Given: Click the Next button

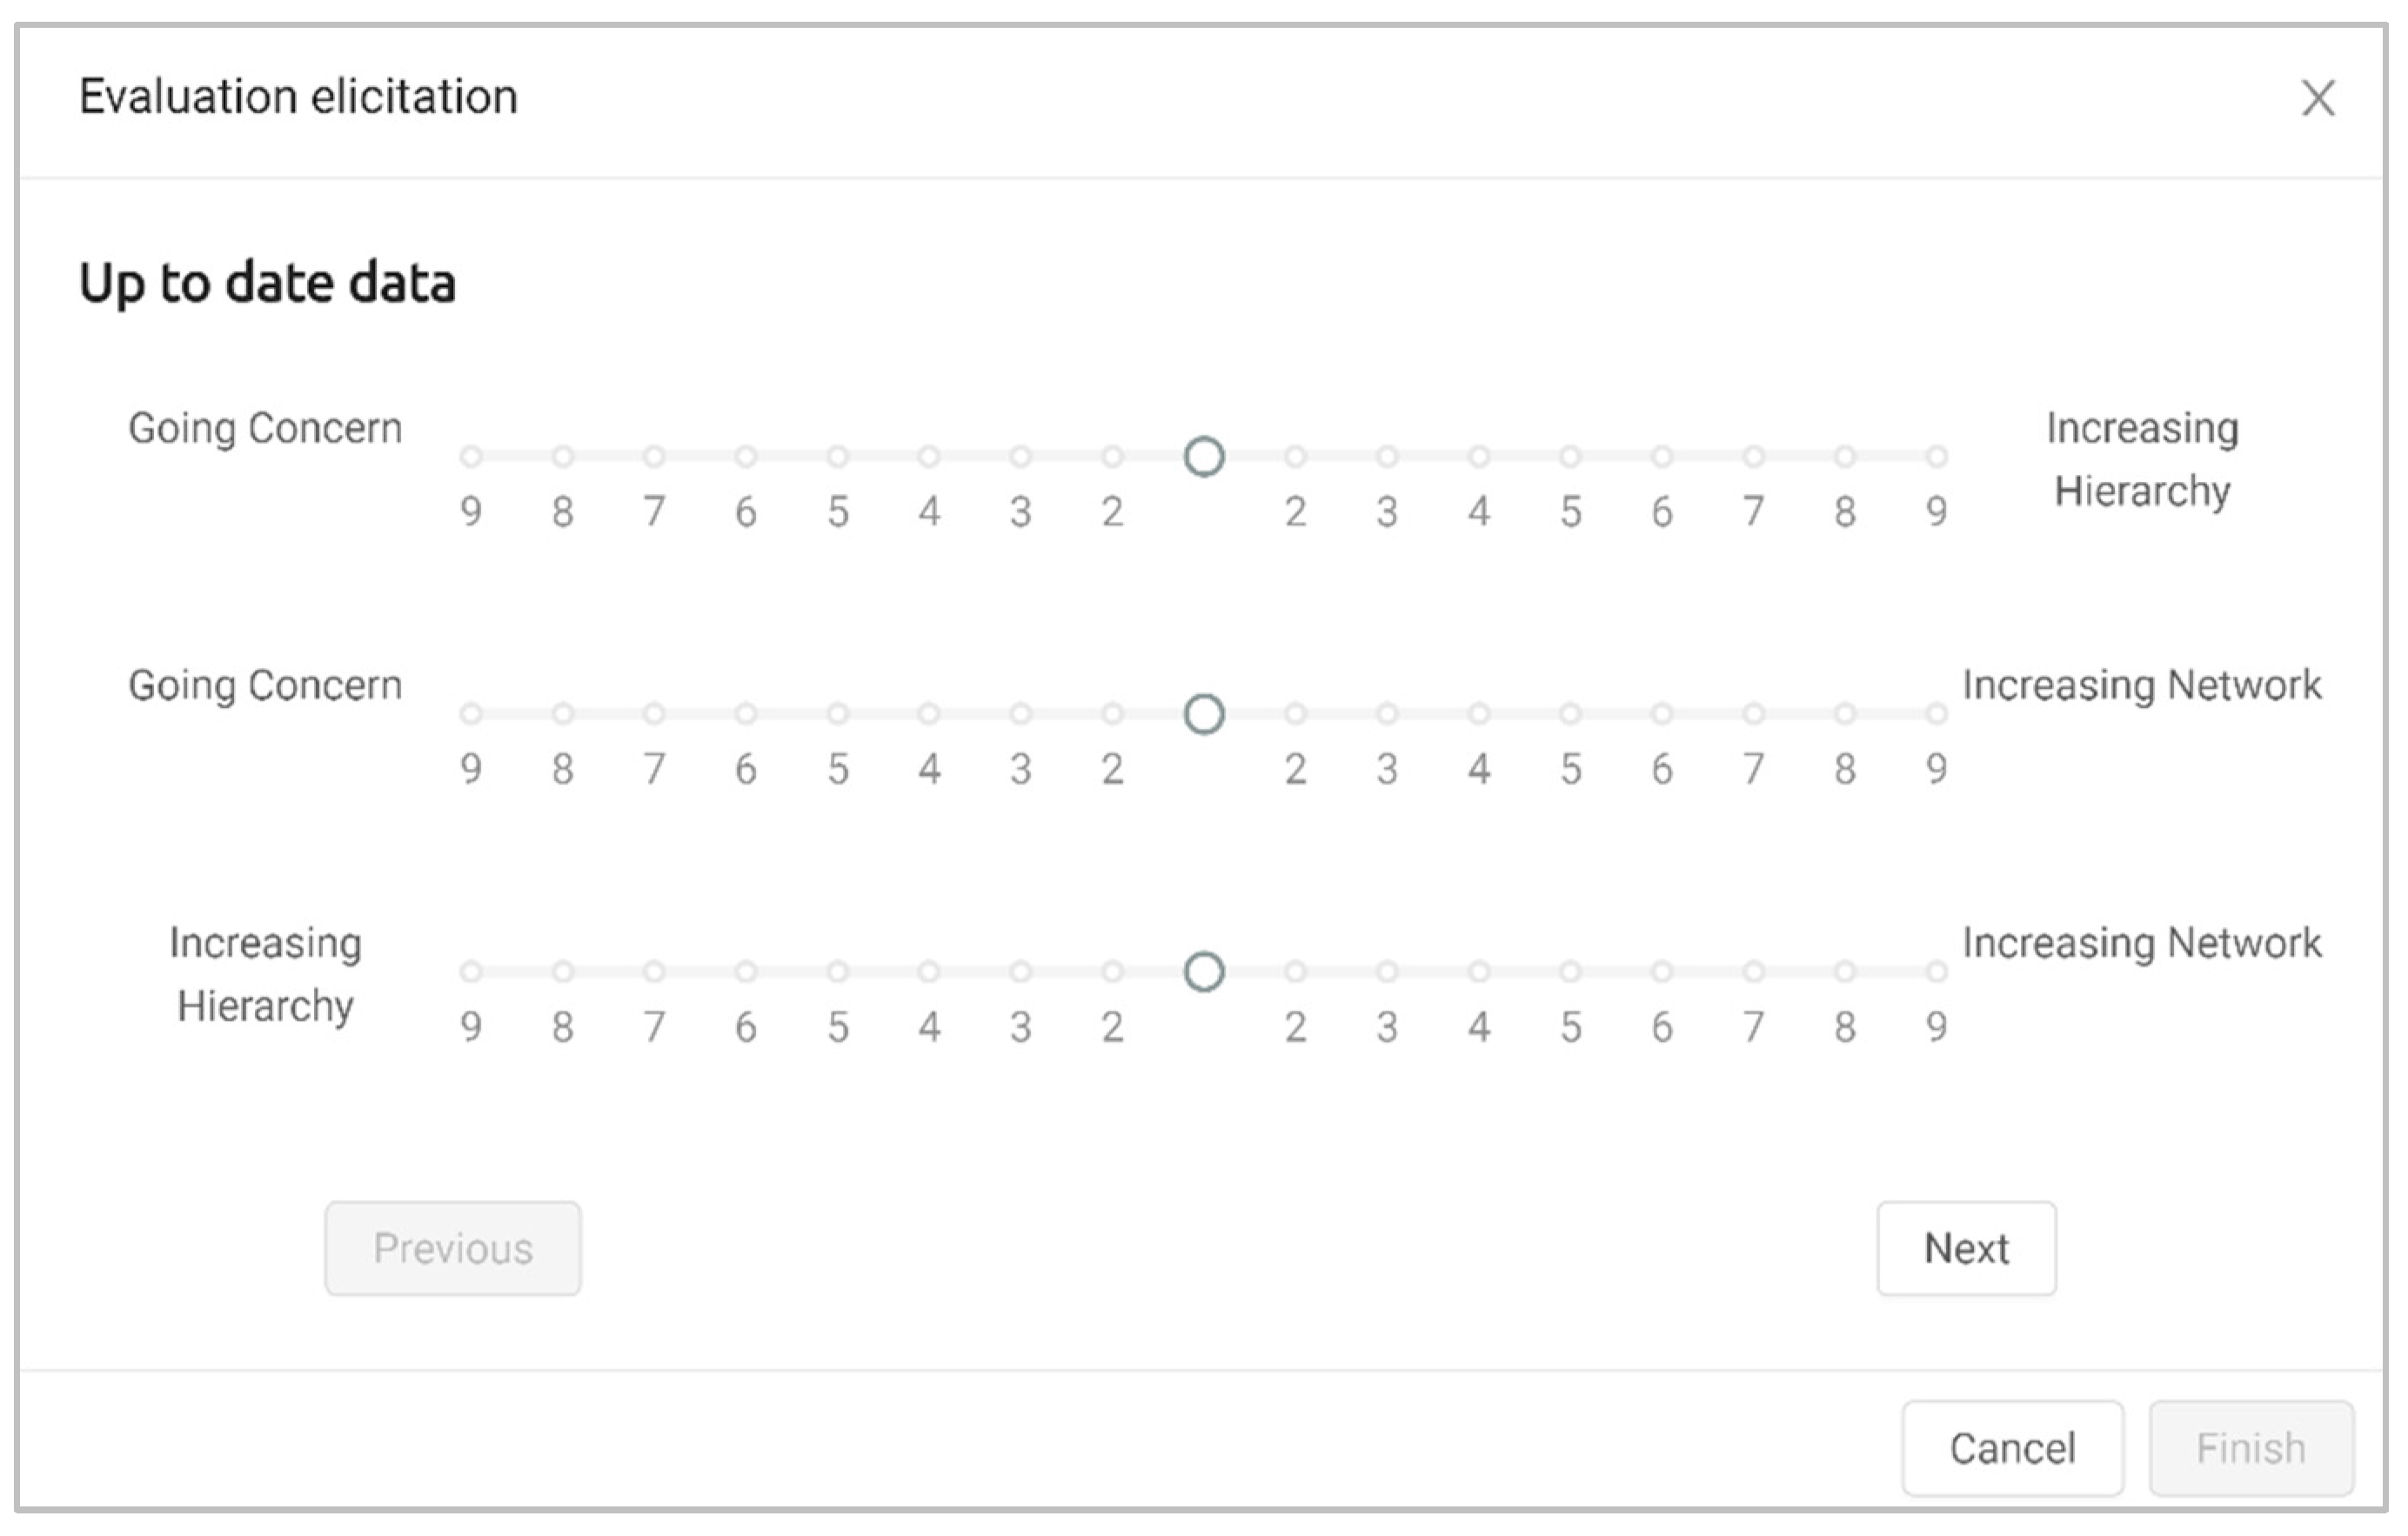Looking at the screenshot, I should click(x=1966, y=1248).
